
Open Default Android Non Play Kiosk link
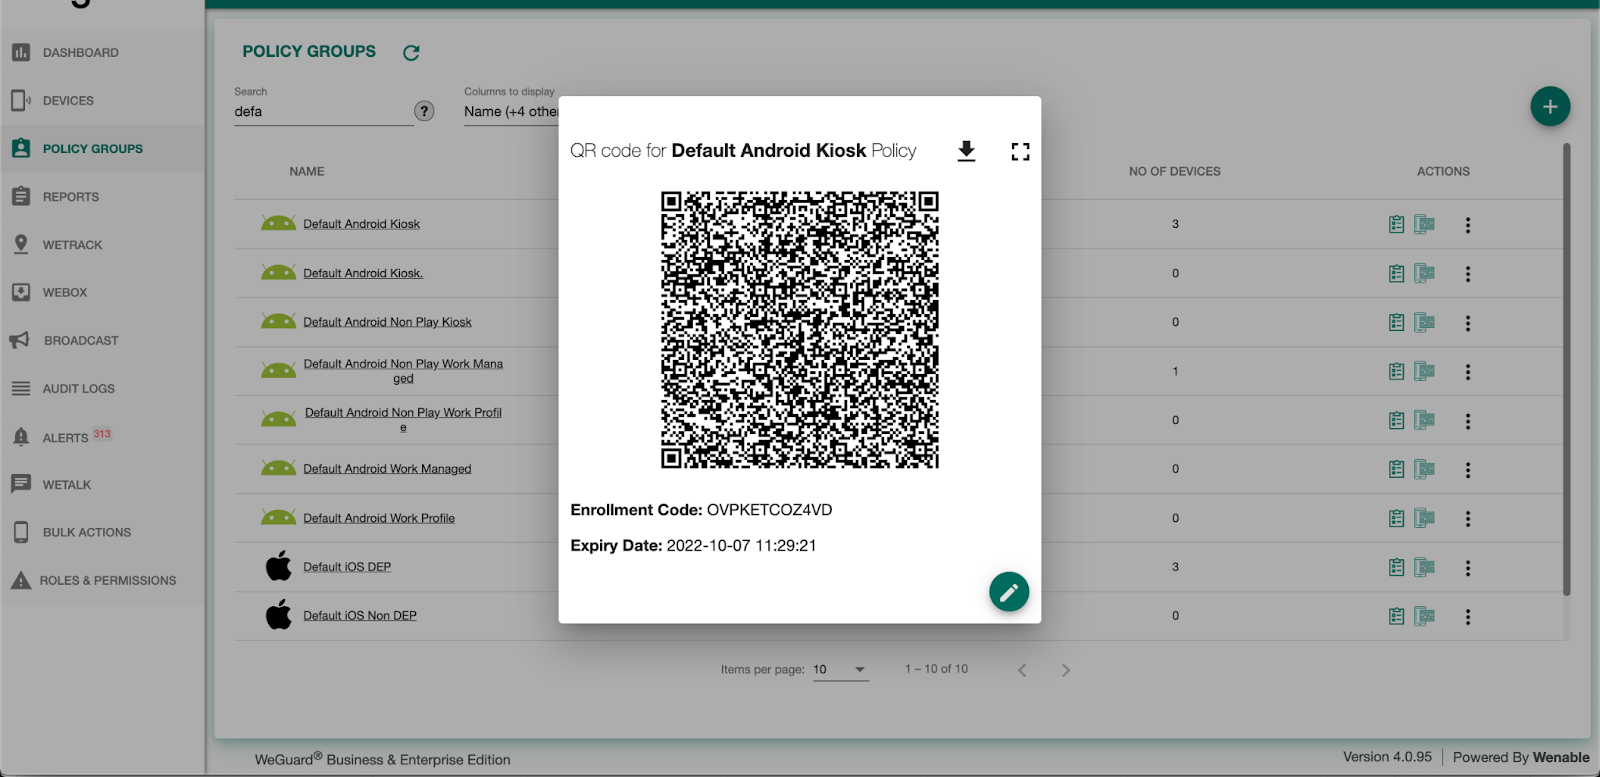click(388, 322)
